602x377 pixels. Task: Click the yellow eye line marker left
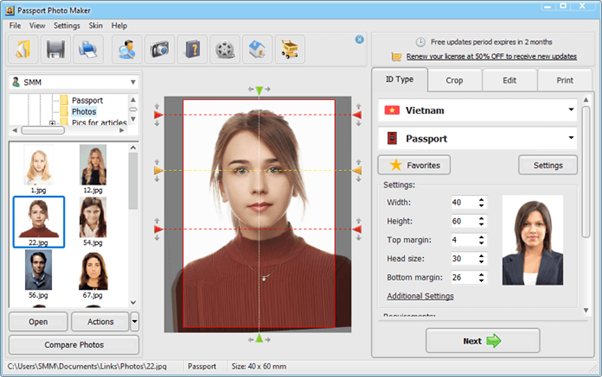point(158,170)
